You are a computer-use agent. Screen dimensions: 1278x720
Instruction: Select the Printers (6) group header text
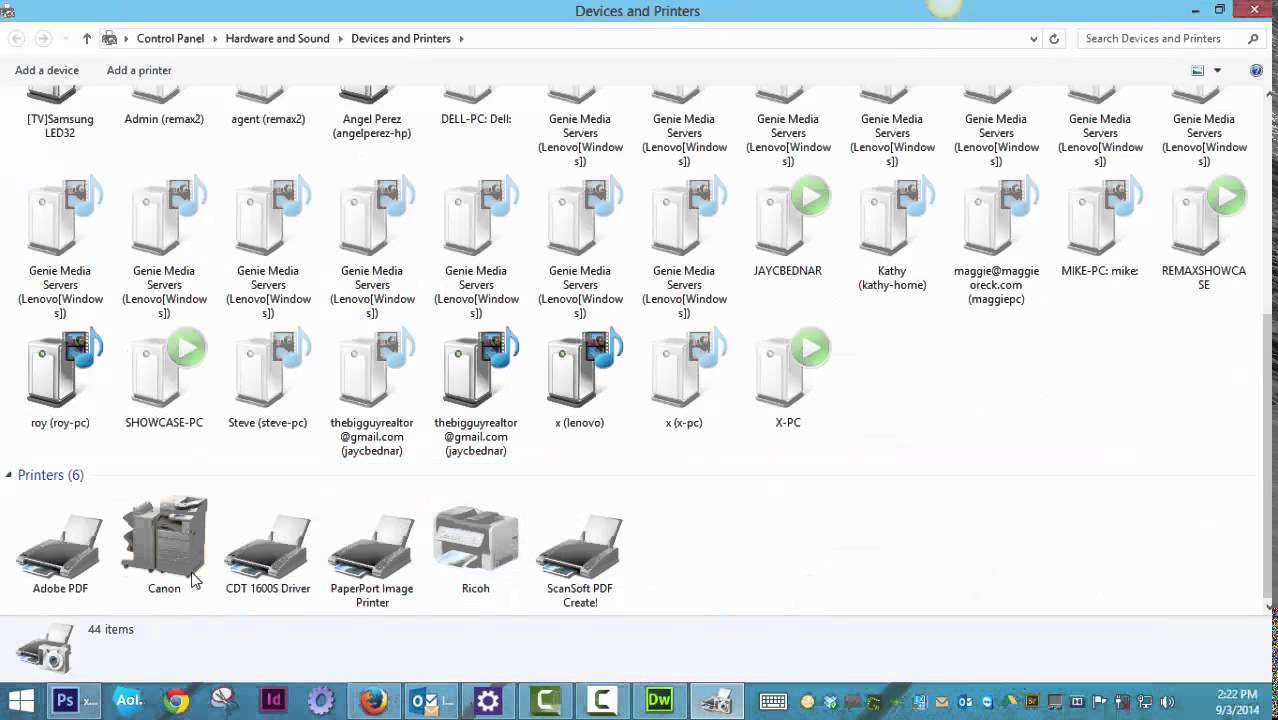click(51, 475)
